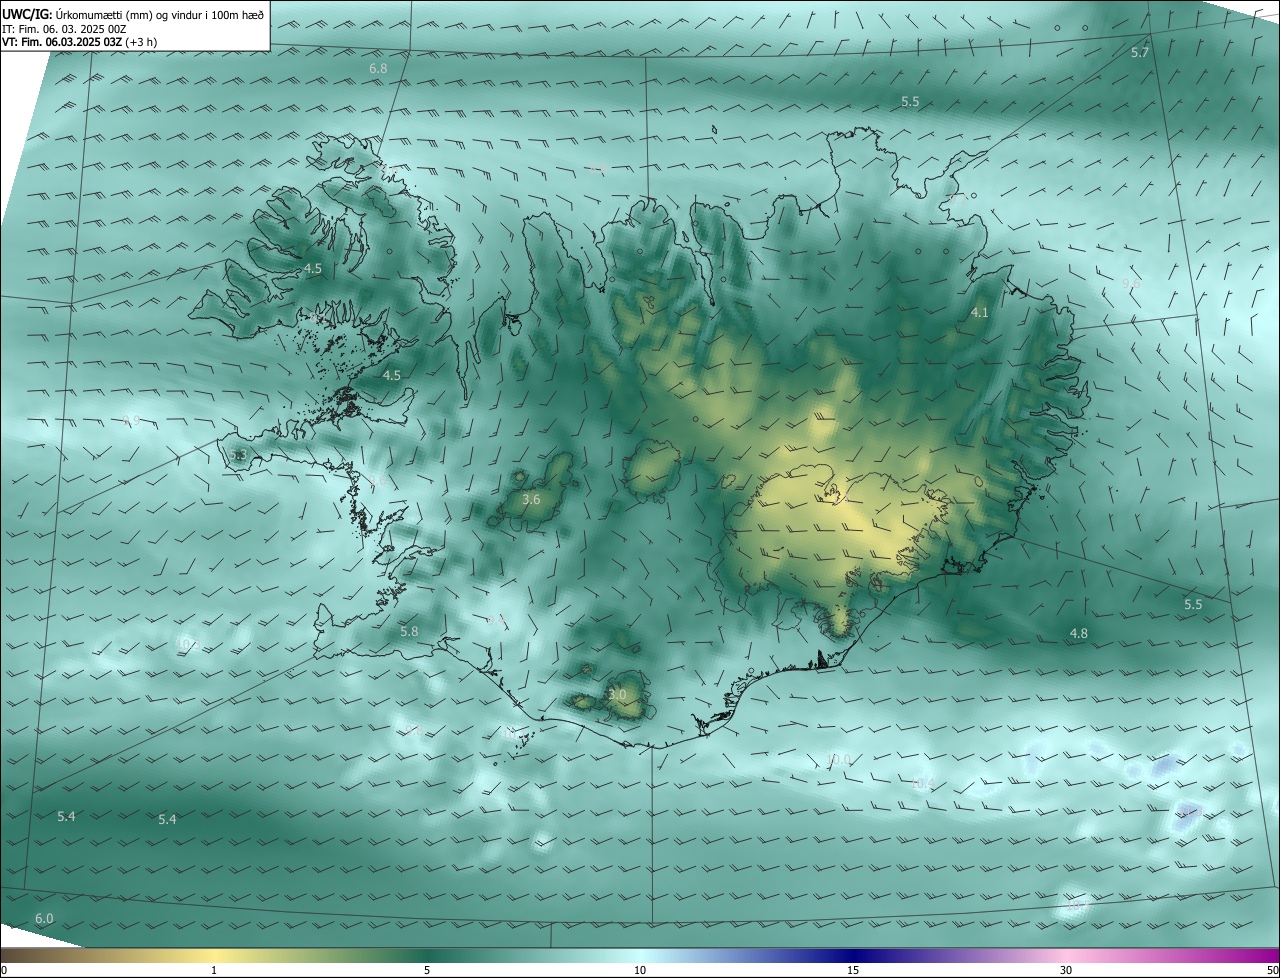Click the 'VT: Fim. 06.03.2025 03Z (+3 h)' line

79,42
